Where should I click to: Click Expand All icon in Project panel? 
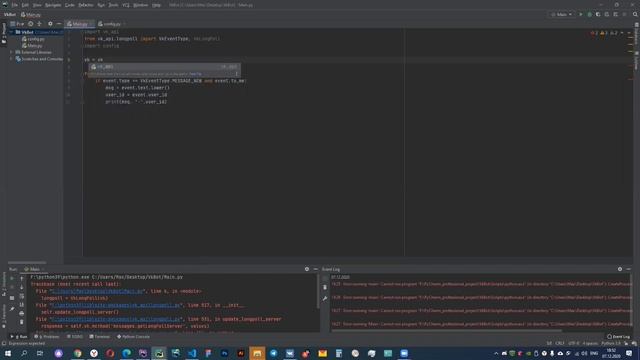40,24
